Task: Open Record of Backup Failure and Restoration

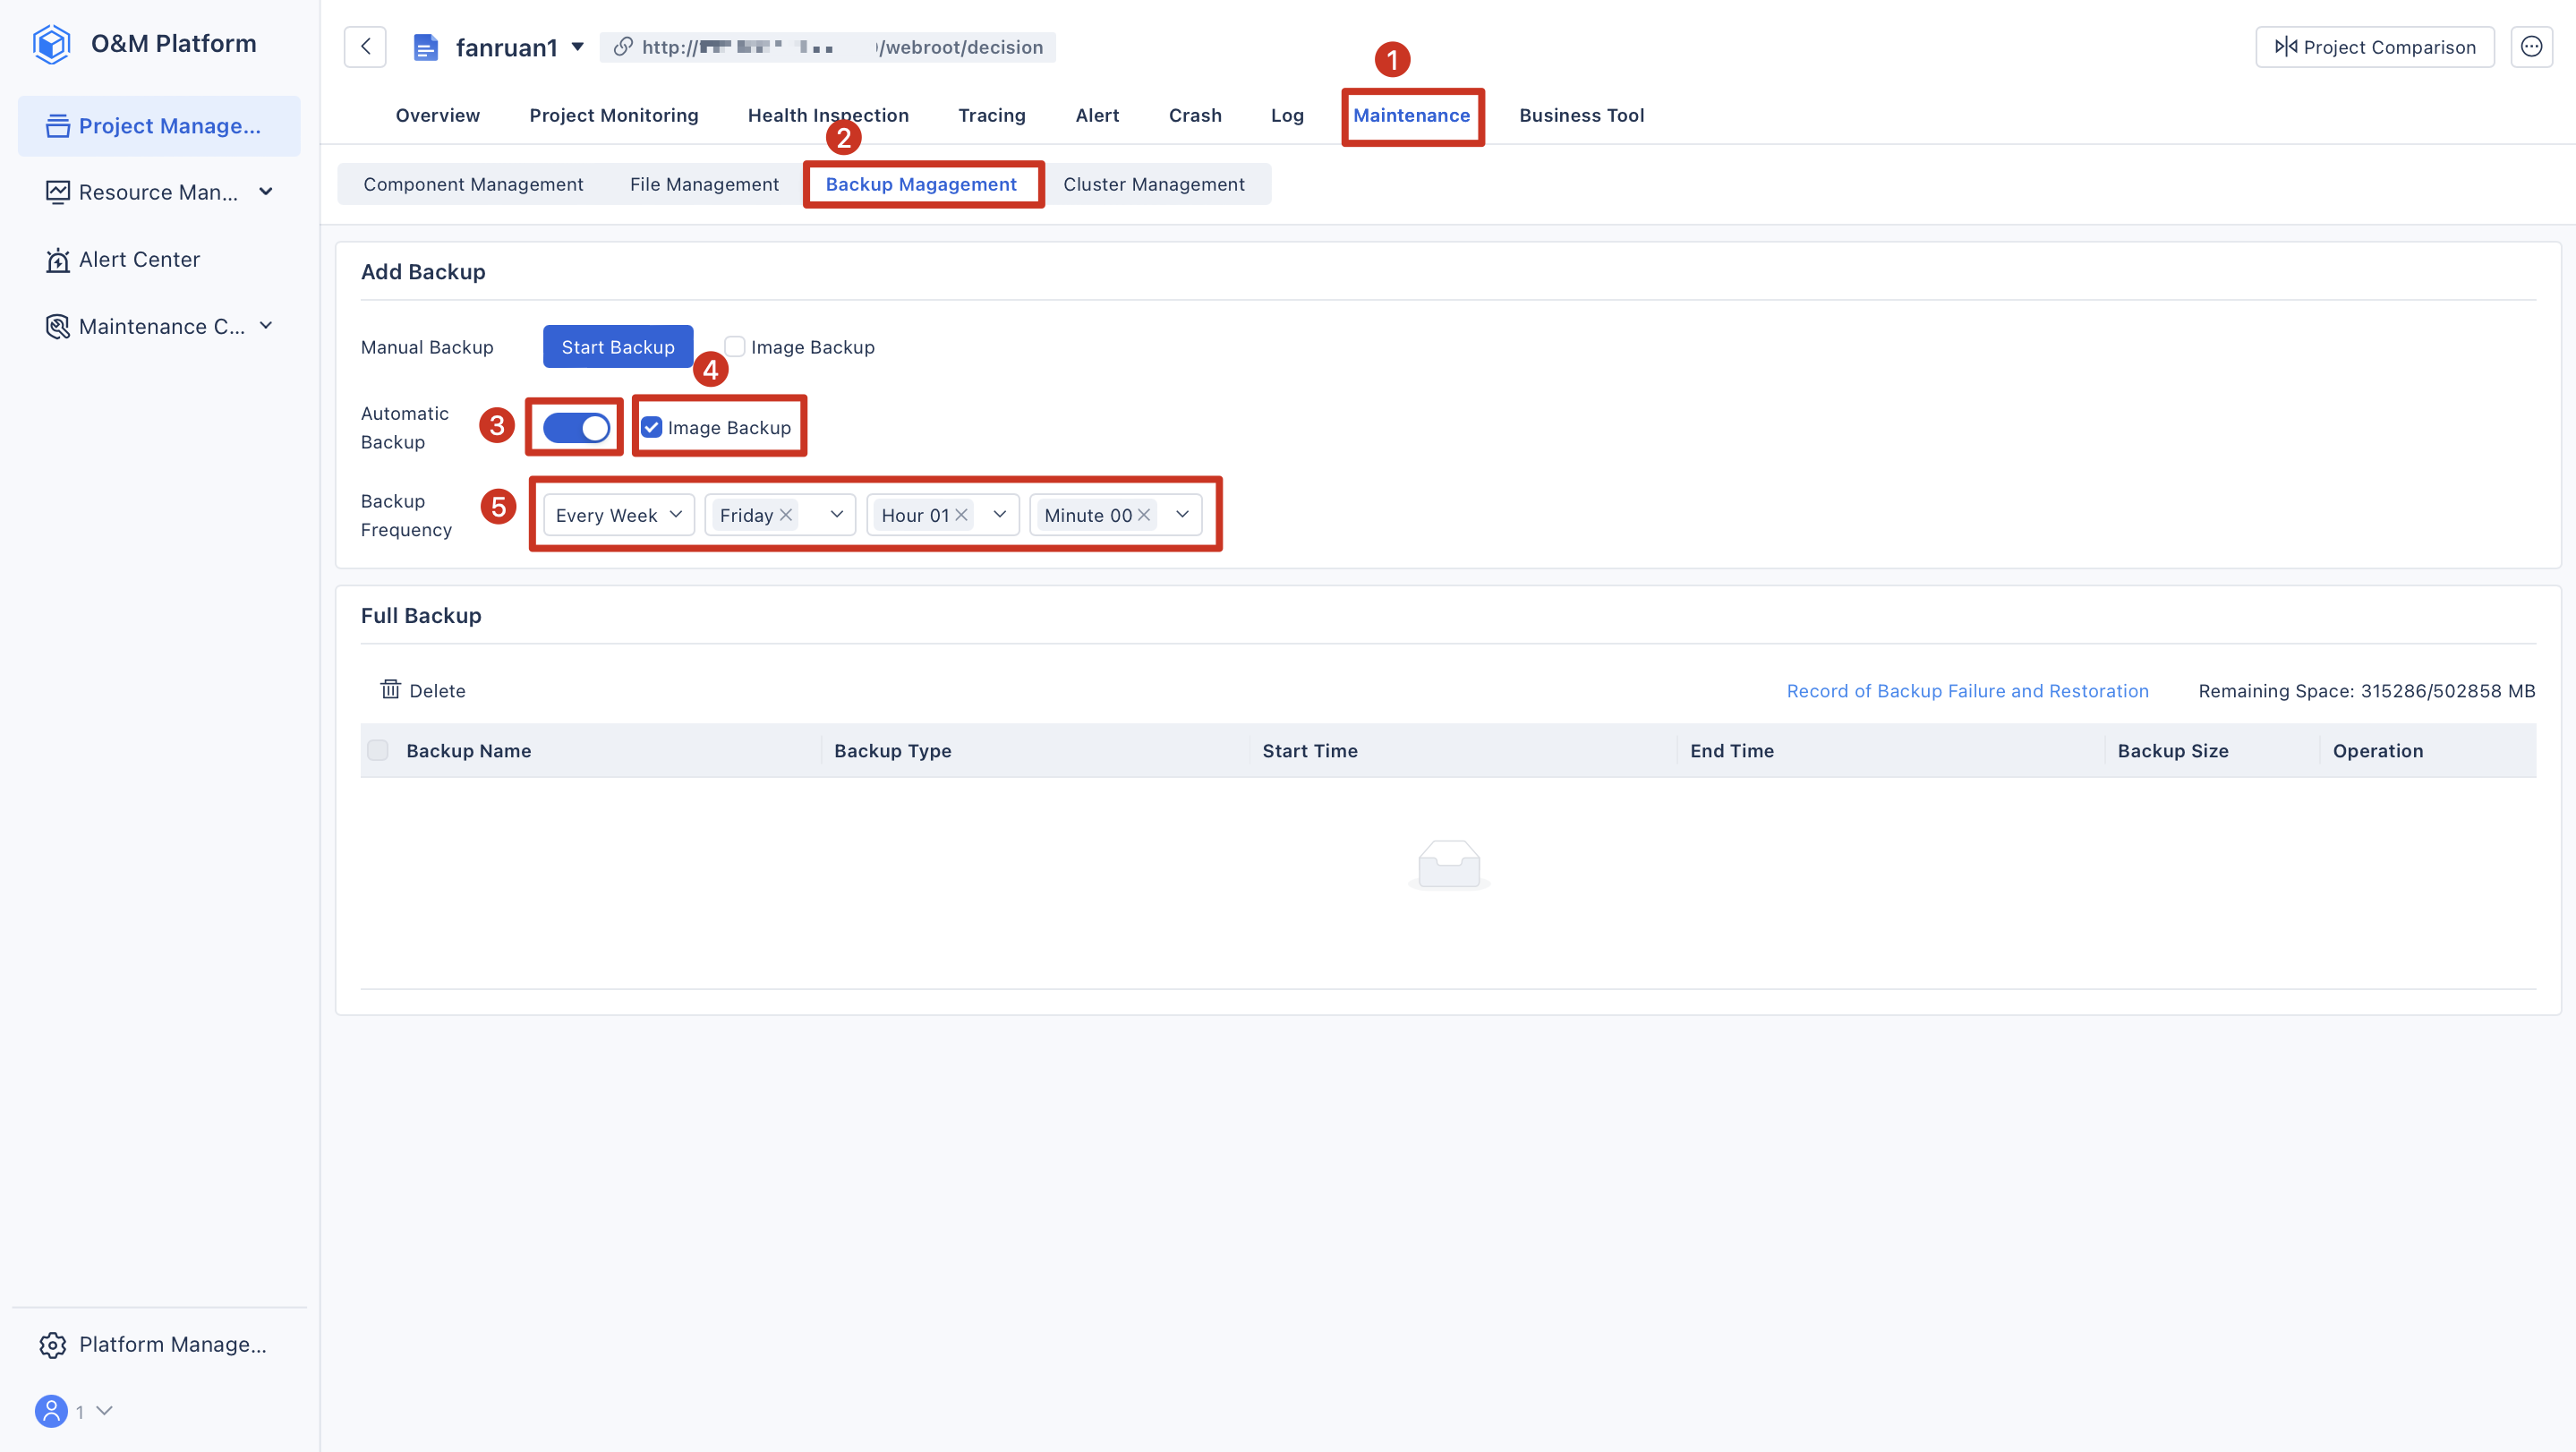Action: tap(1967, 691)
